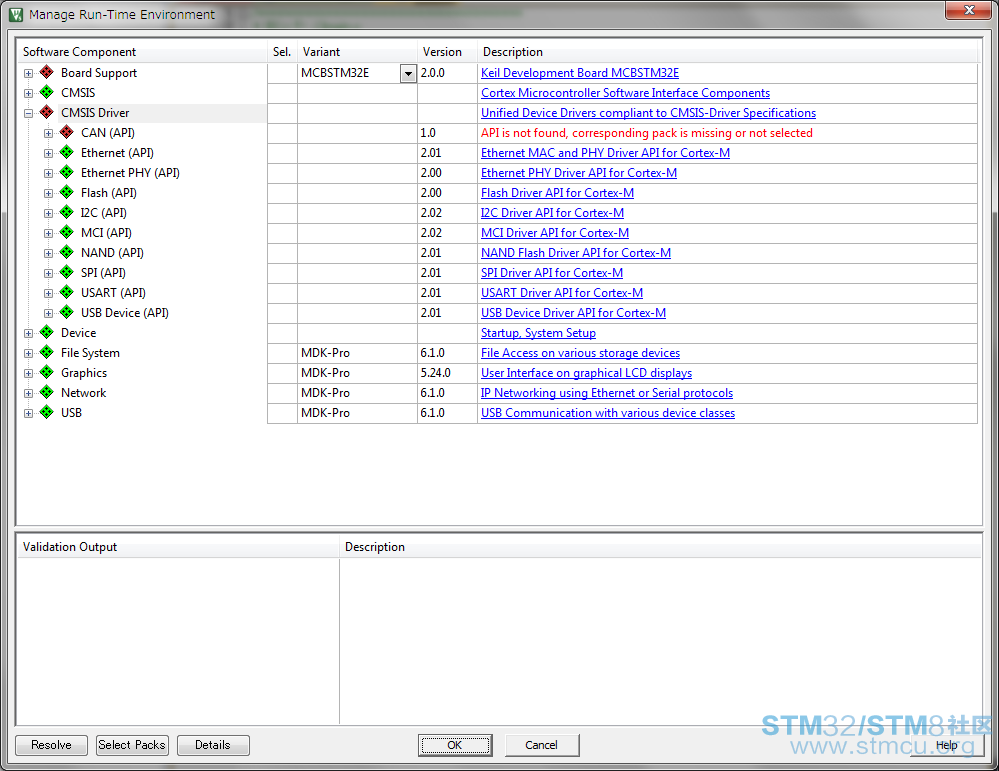
Task: Expand the File System node
Action: click(x=28, y=354)
